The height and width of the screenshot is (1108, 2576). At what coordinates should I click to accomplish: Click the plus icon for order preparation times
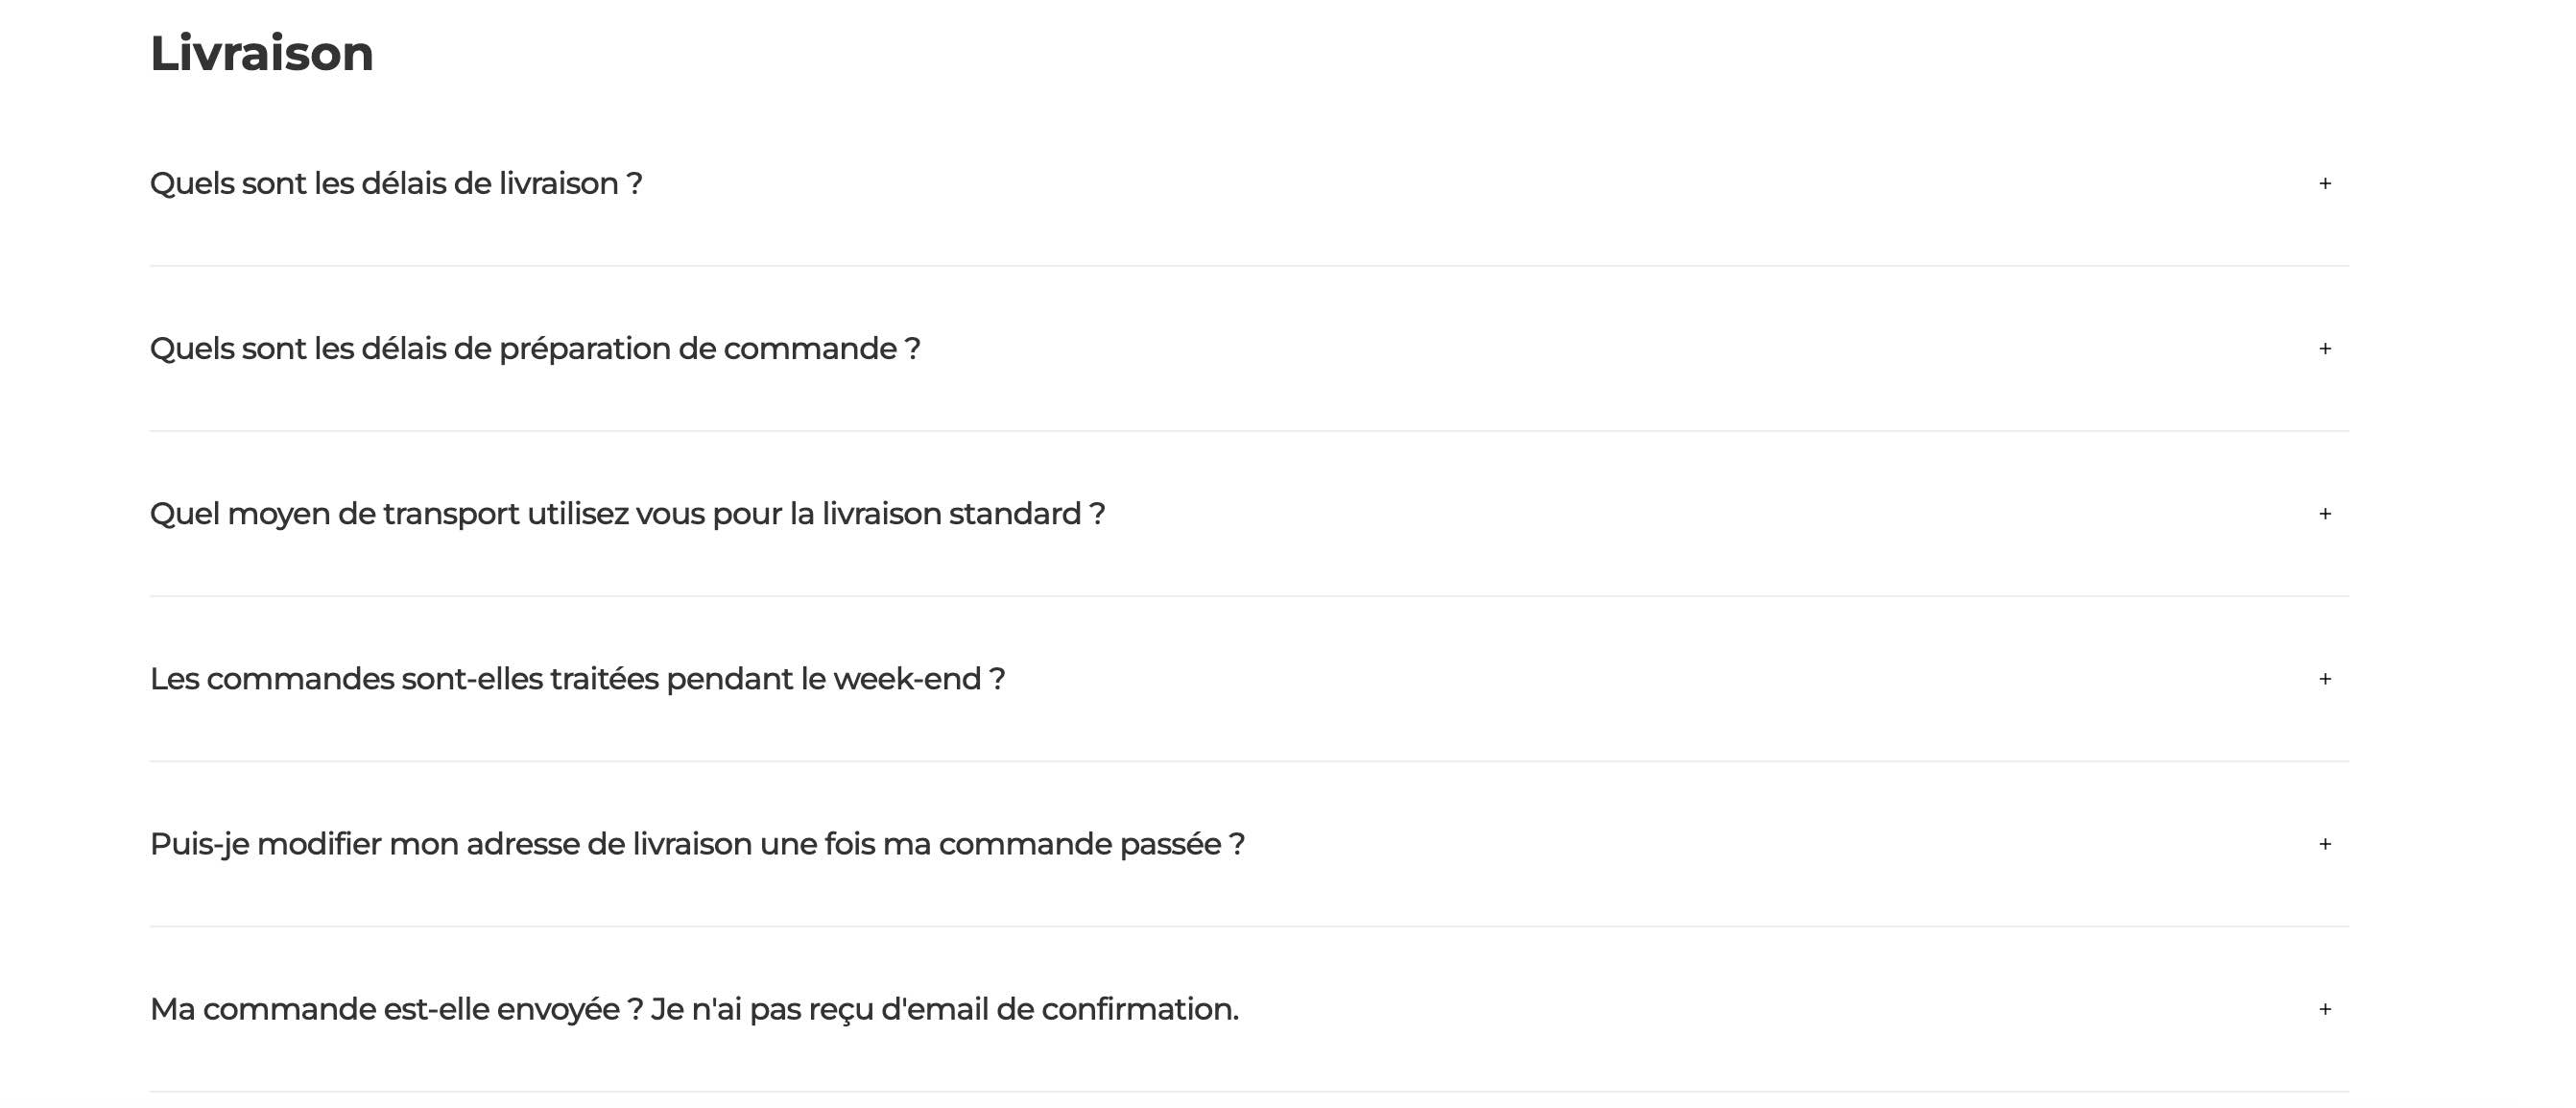click(2324, 349)
